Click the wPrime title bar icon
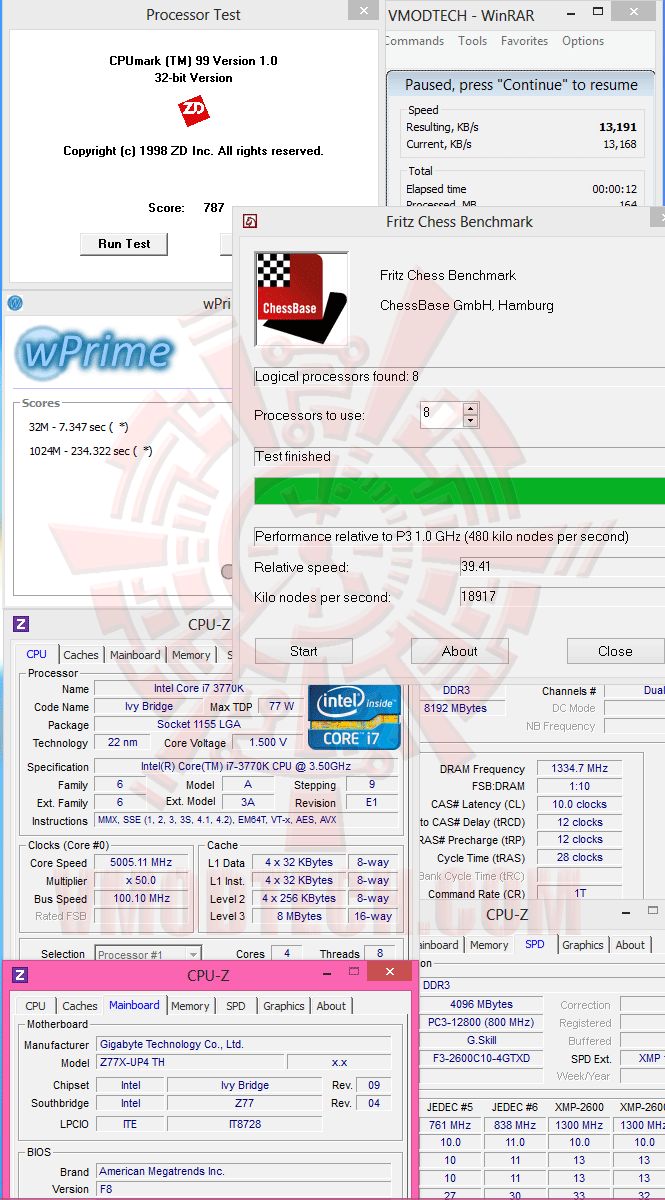The height and width of the screenshot is (1200, 665). tap(15, 303)
